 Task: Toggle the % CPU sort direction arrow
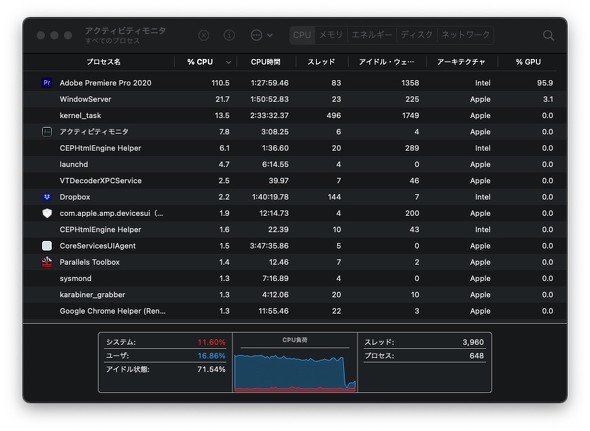click(228, 62)
